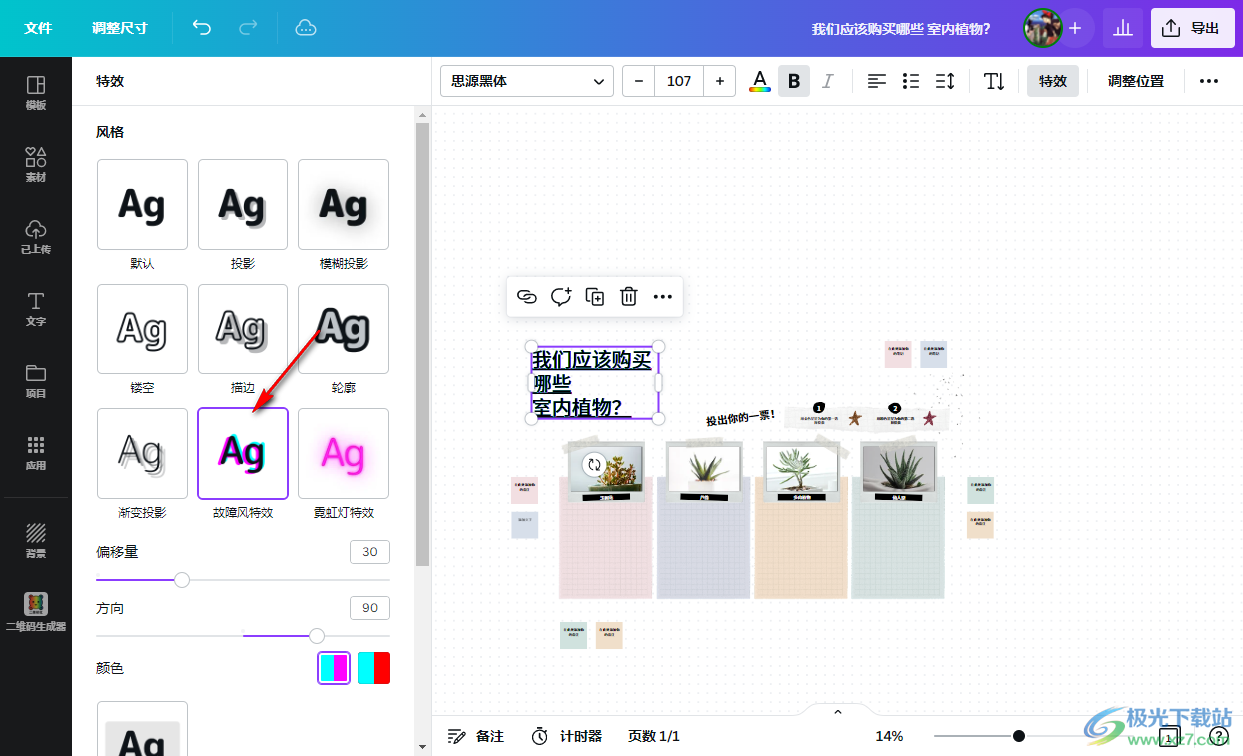This screenshot has height=756, width=1243.
Task: Toggle bold formatting
Action: (x=794, y=81)
